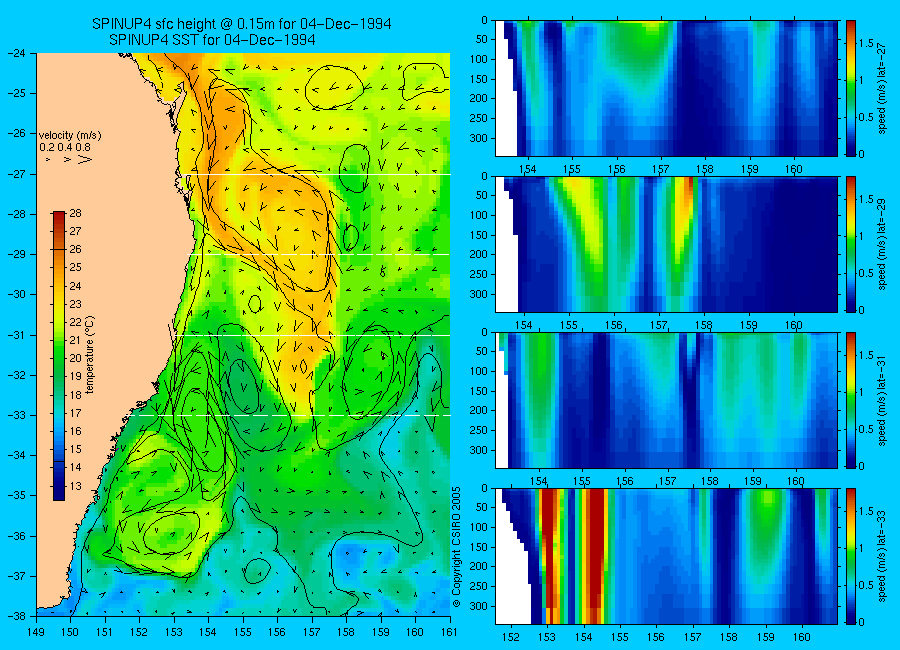Screen dimensions: 900x650
Task: Click the '-29' latitude tick on the map
Action: click(16, 254)
